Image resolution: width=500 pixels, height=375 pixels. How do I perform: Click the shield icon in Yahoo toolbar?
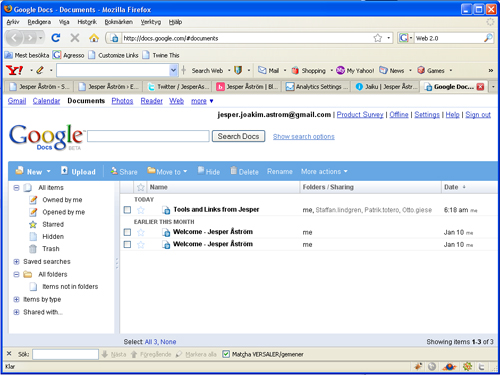[238, 70]
